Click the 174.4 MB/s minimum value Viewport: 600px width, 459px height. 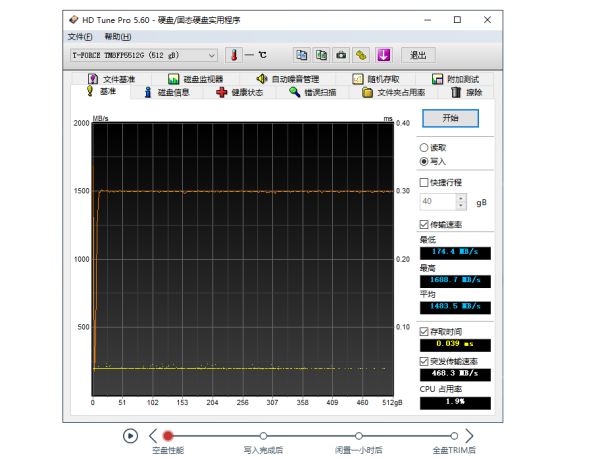click(x=455, y=253)
